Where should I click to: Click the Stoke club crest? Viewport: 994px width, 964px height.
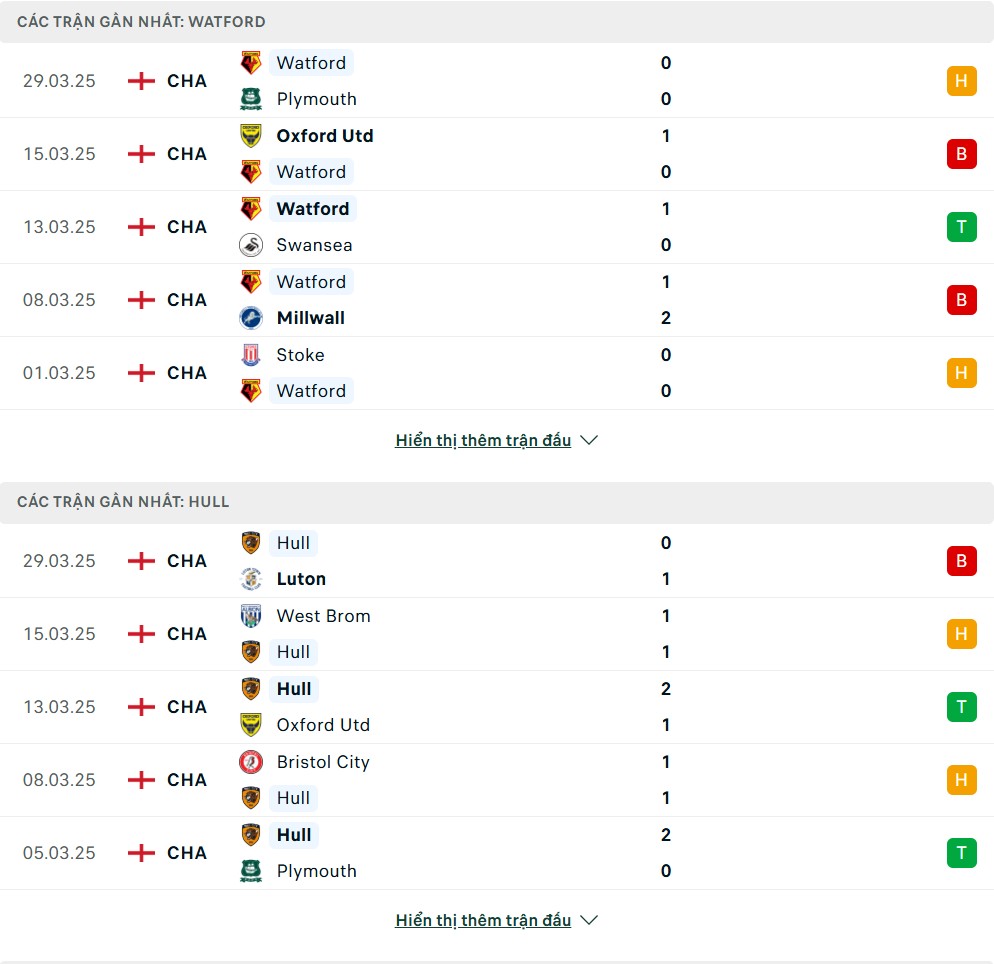251,355
